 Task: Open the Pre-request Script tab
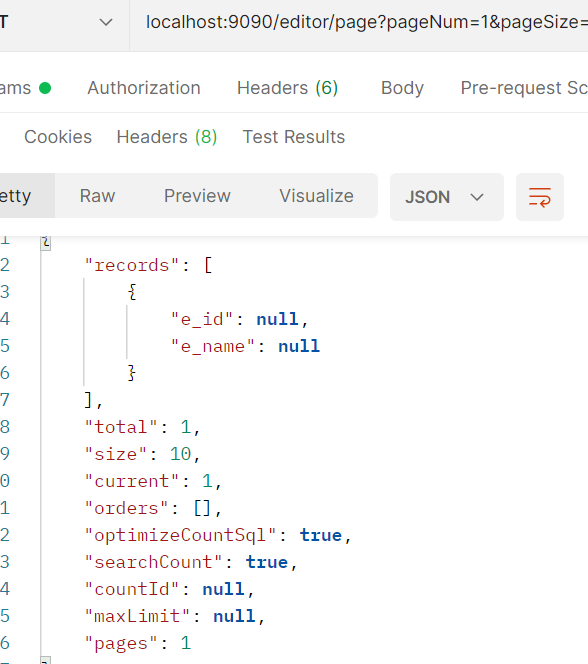coord(524,88)
